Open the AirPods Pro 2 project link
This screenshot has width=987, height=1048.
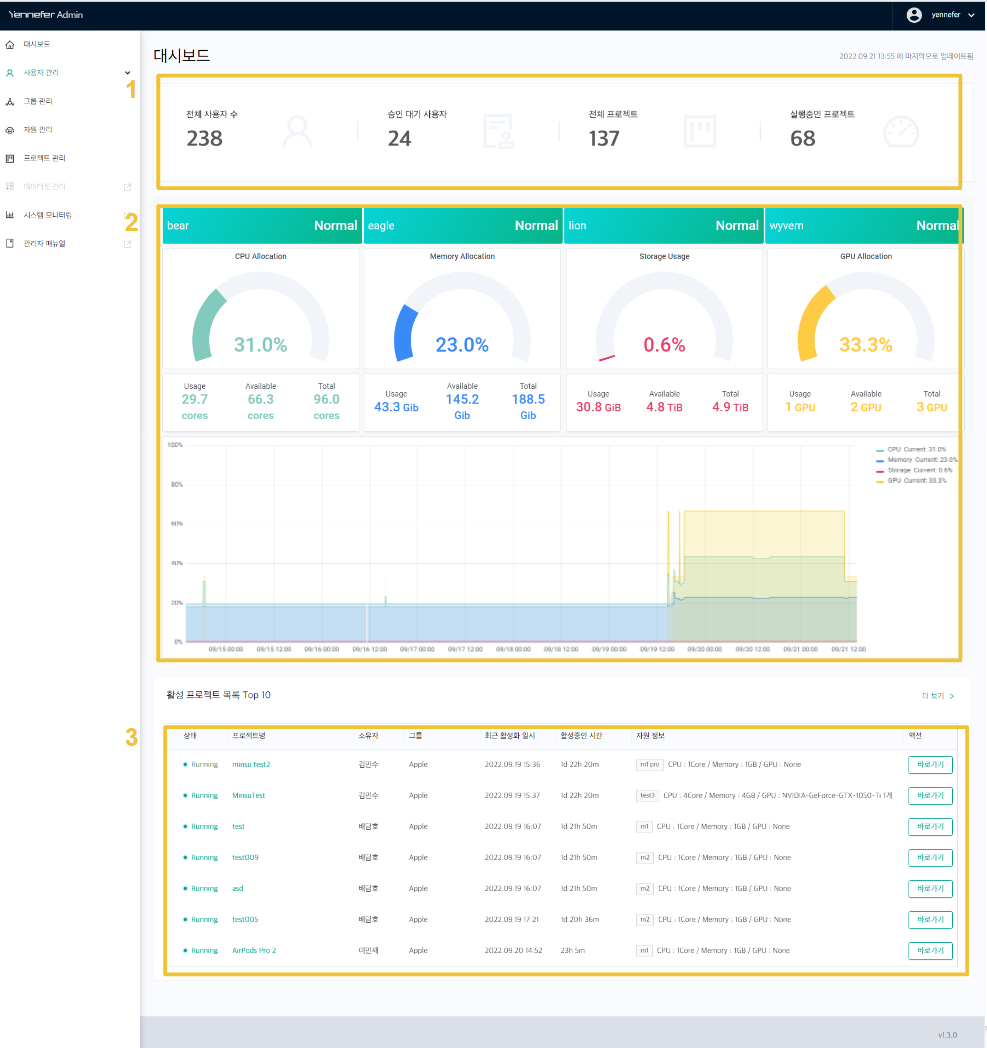(254, 950)
